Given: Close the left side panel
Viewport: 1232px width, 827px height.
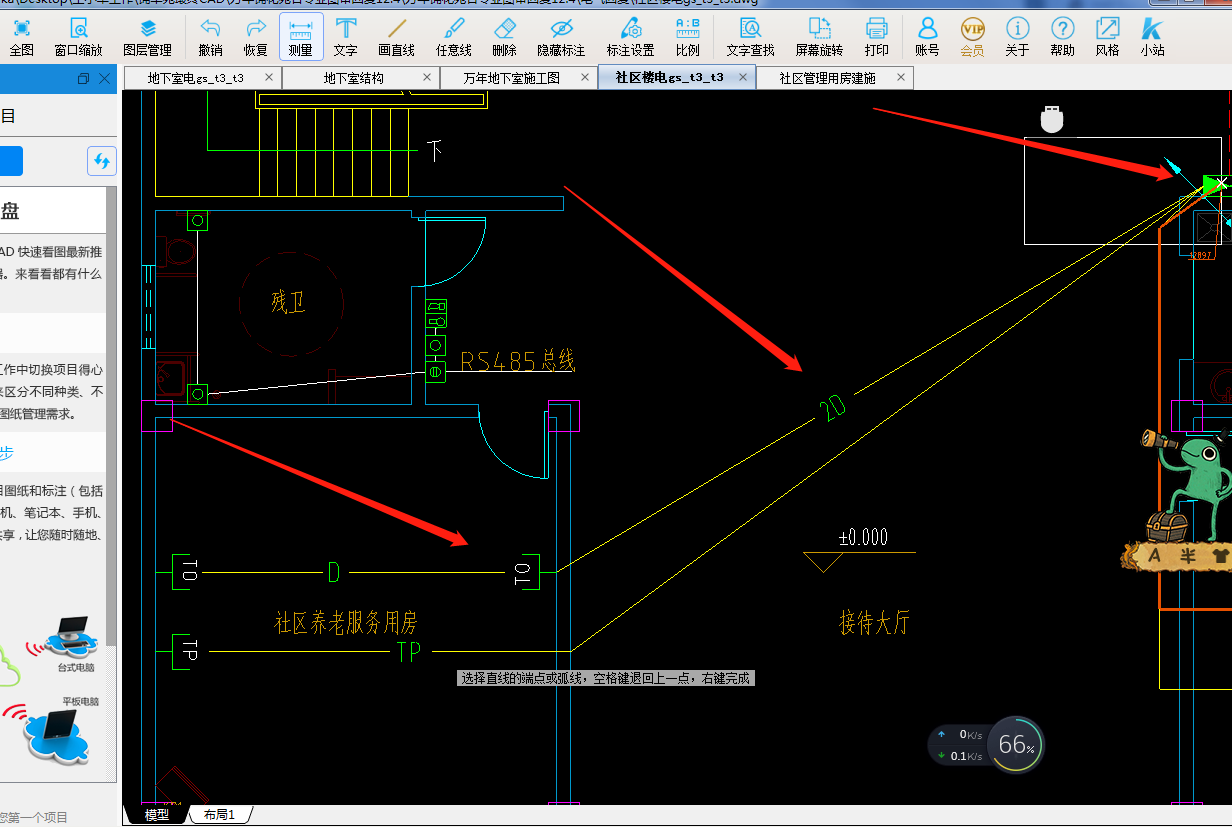Looking at the screenshot, I should (104, 78).
